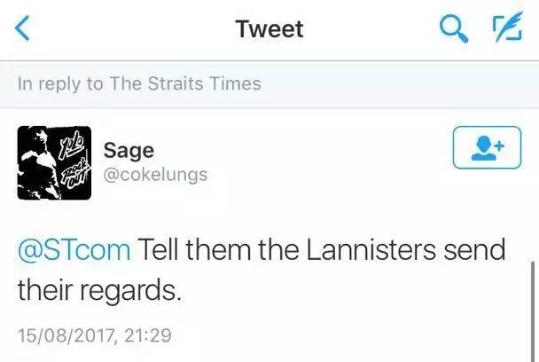Open search with the magnifying glass icon

454,29
